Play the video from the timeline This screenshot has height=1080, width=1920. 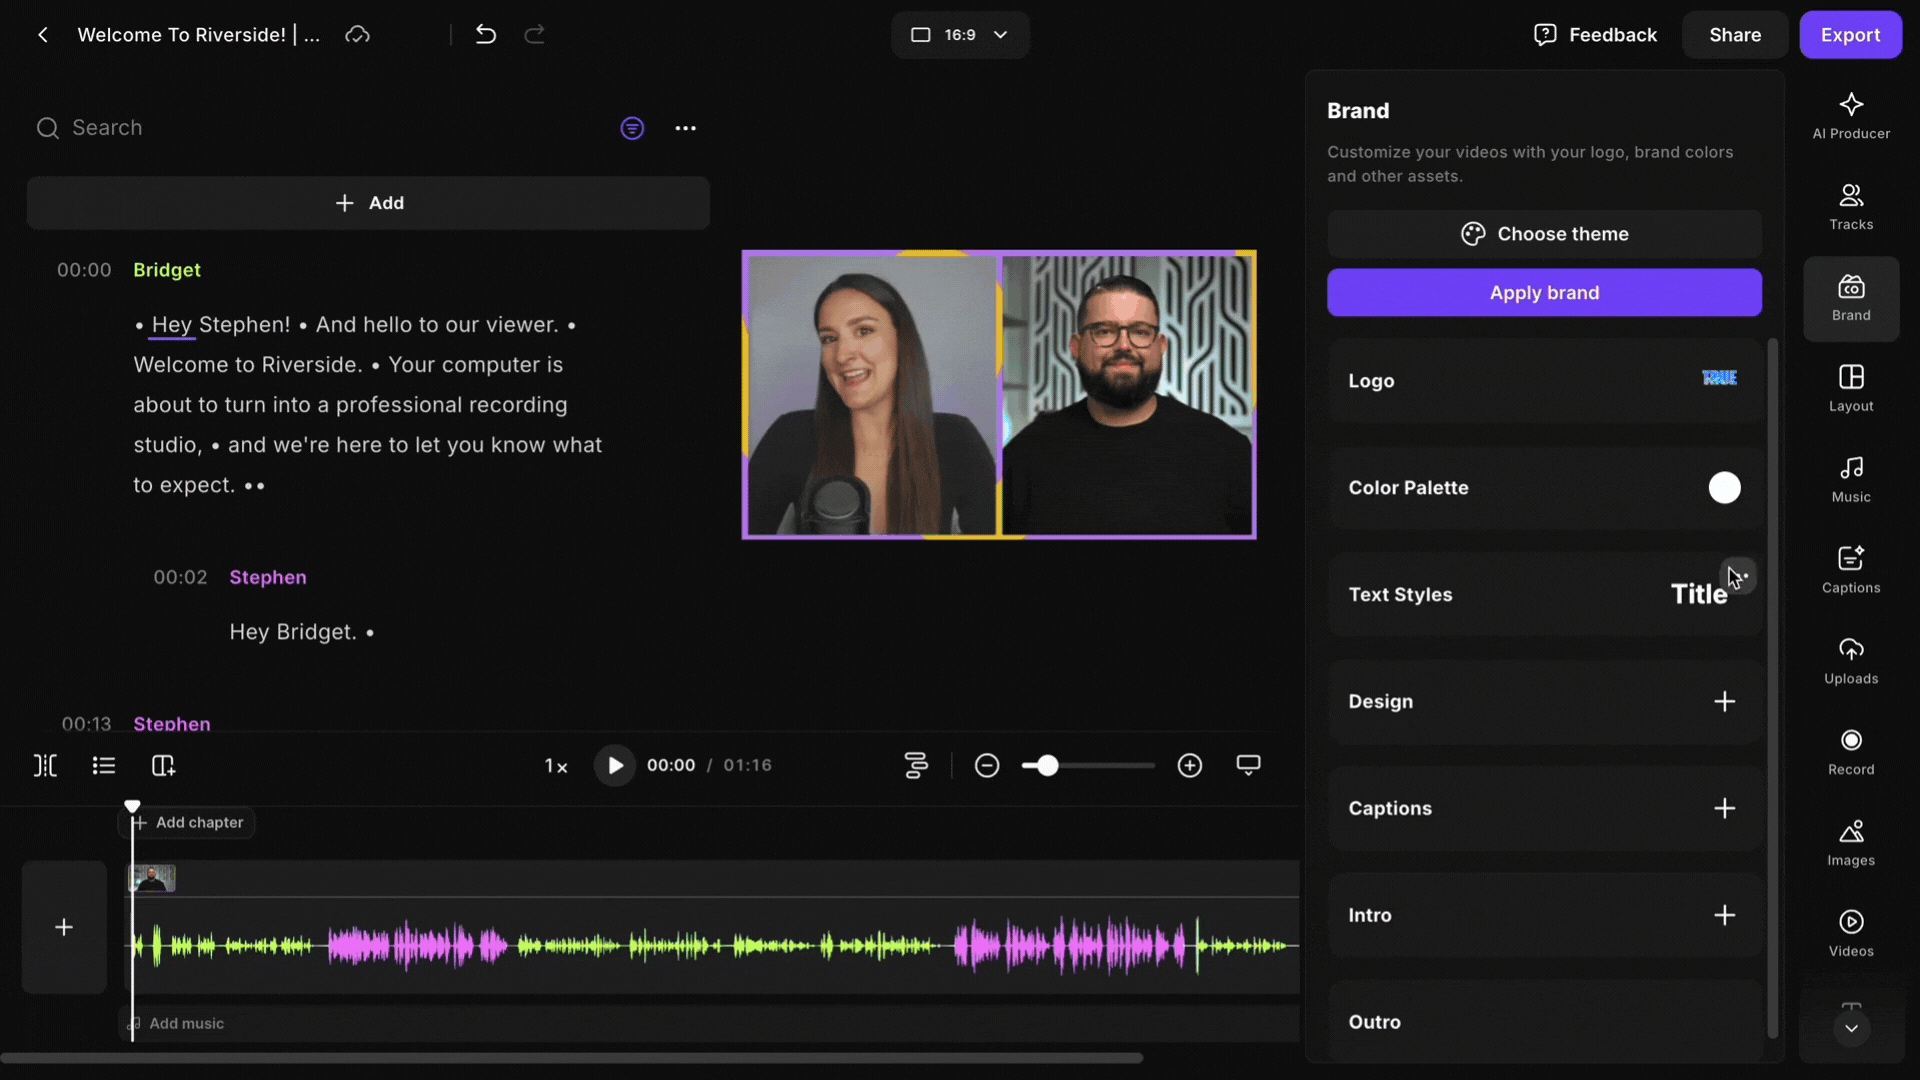click(615, 766)
